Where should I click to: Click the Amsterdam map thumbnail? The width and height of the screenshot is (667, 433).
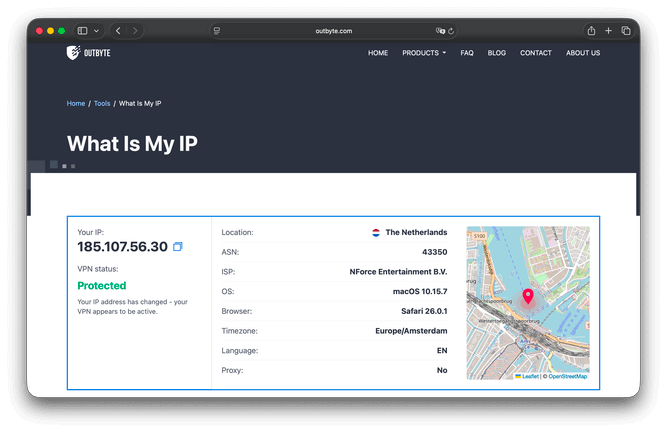tap(528, 303)
